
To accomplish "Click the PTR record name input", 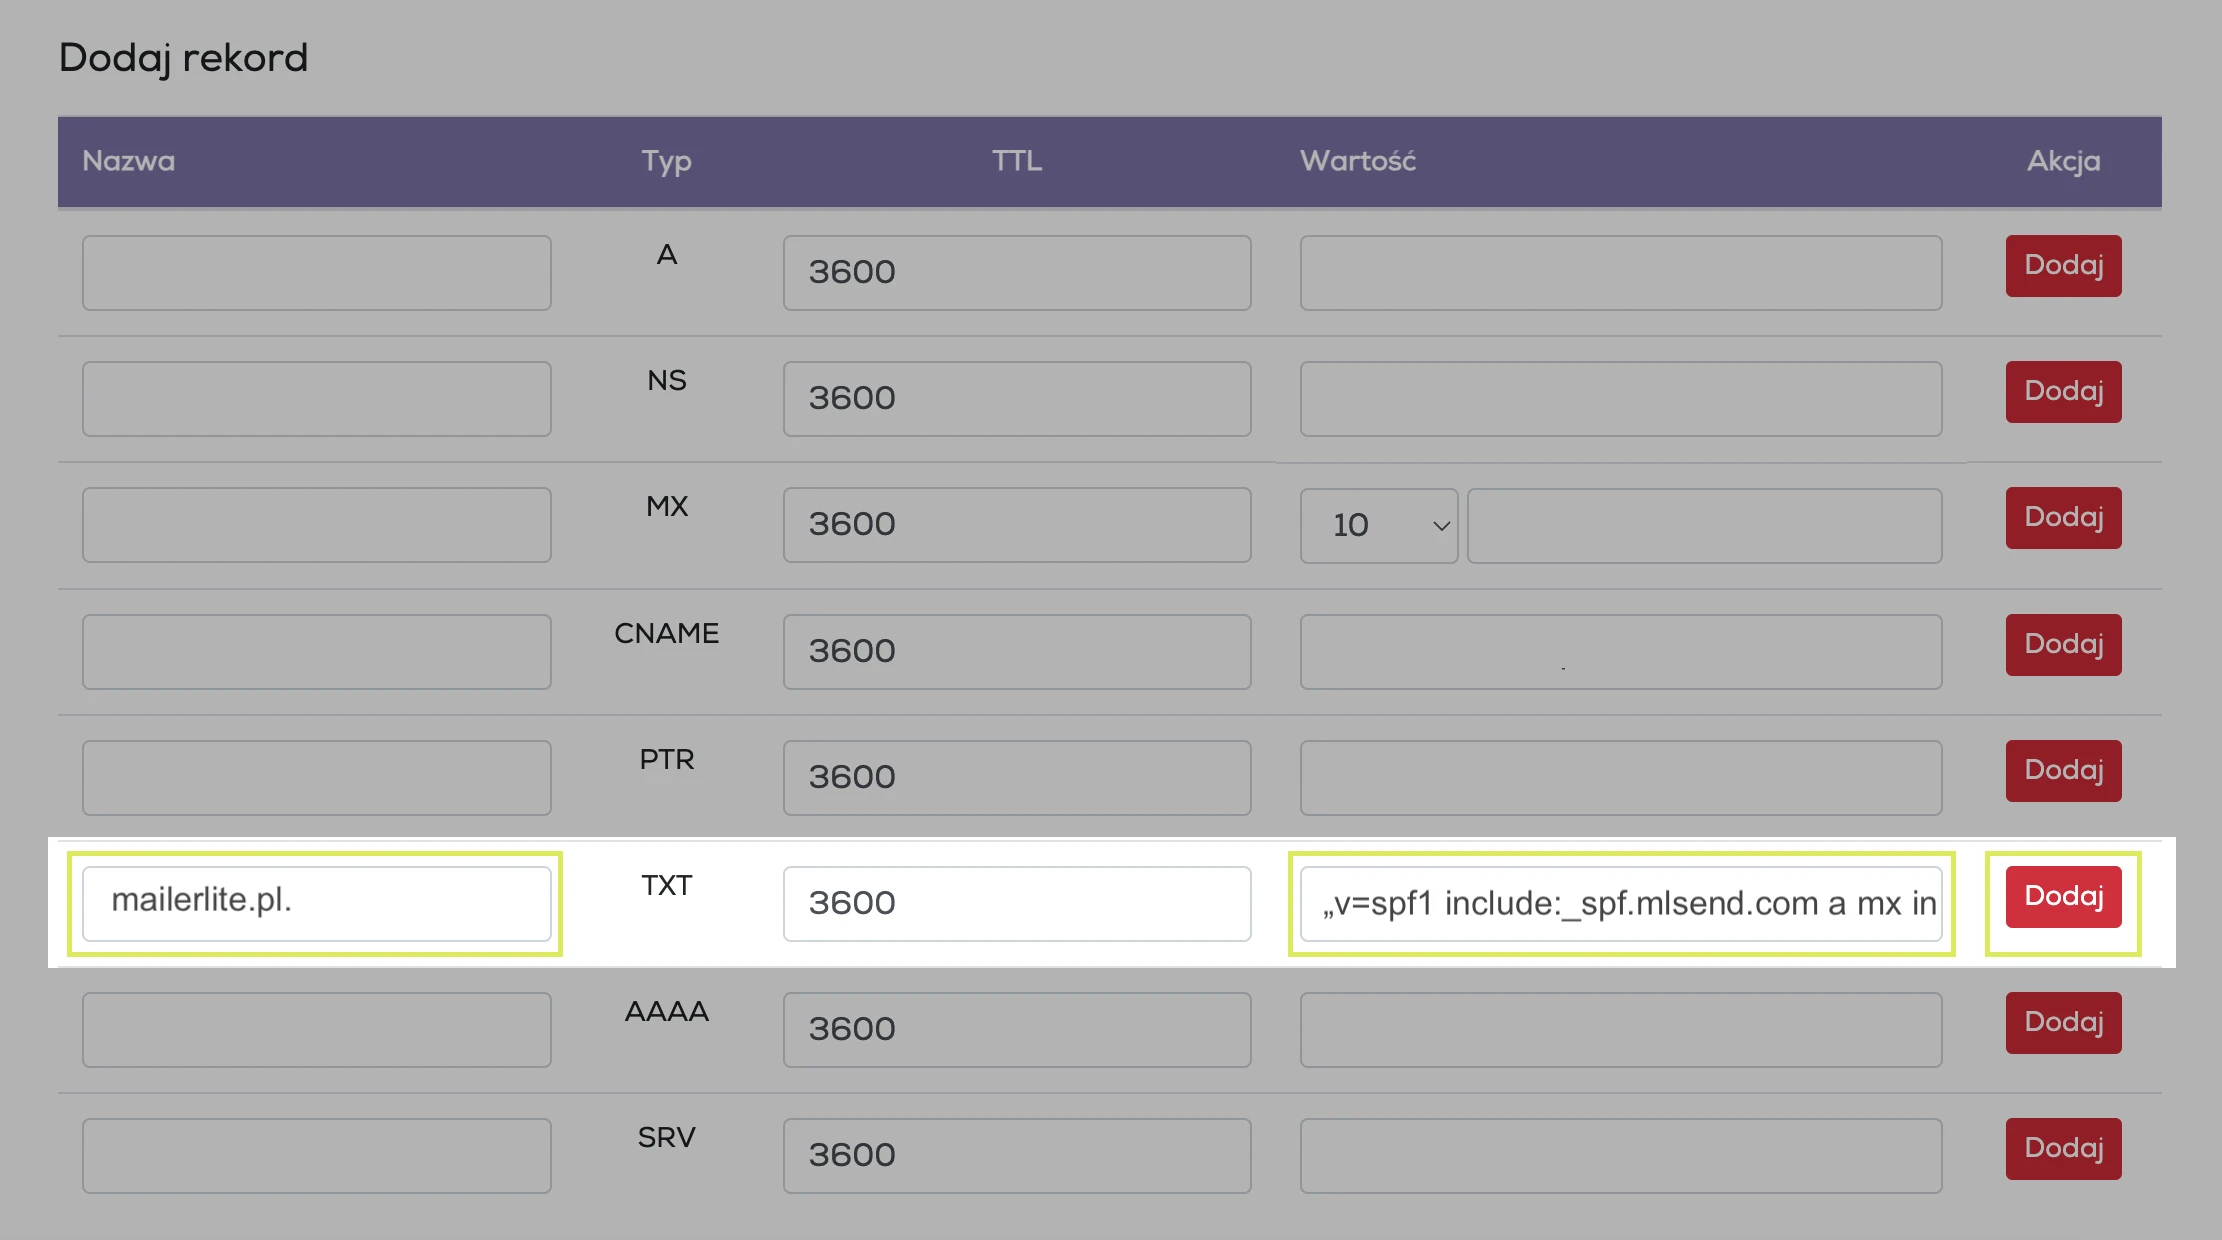I will pyautogui.click(x=316, y=778).
